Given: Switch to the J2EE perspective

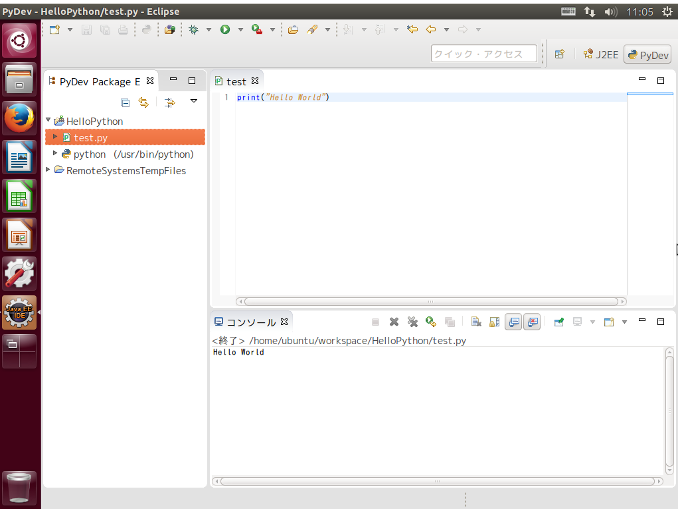Looking at the screenshot, I should [601, 55].
